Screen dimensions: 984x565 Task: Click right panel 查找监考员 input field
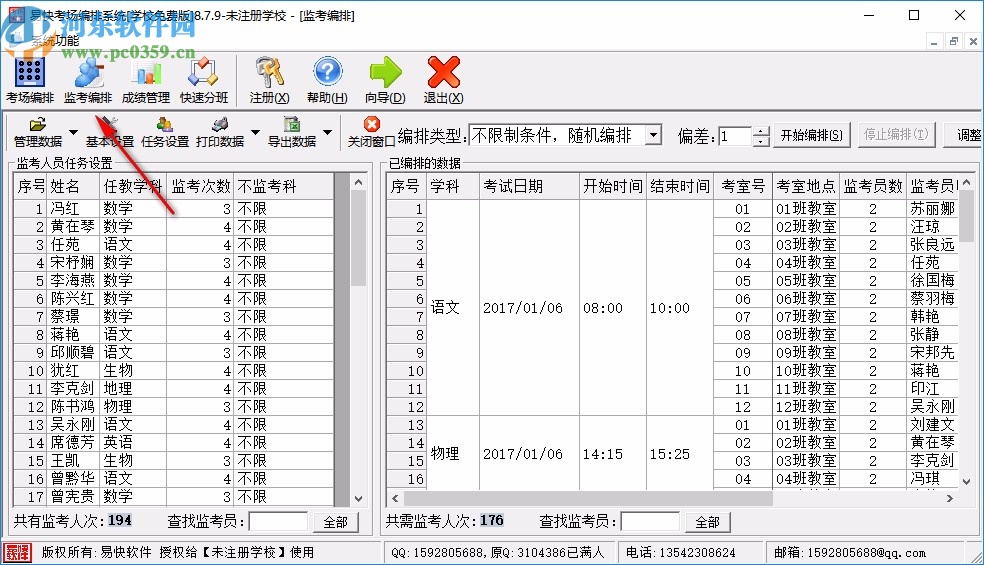[650, 522]
